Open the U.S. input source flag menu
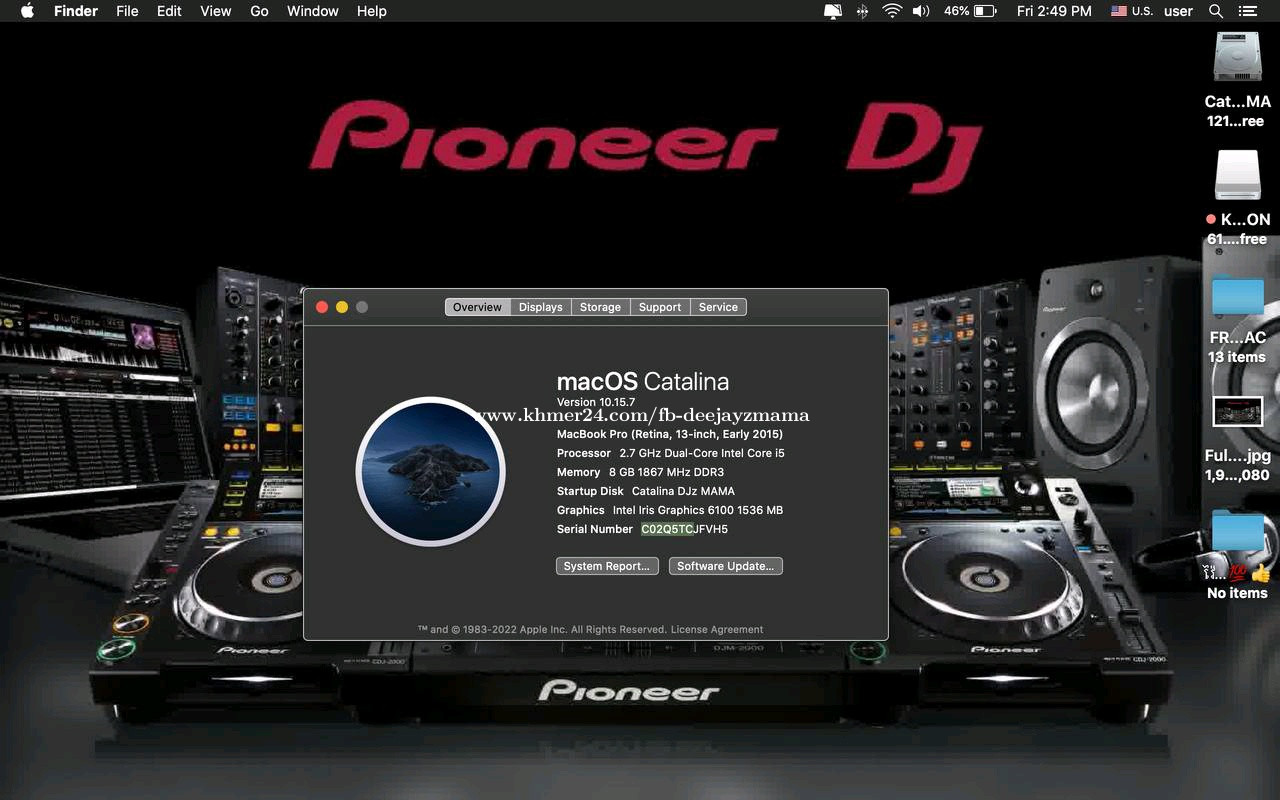Image resolution: width=1280 pixels, height=800 pixels. click(x=1132, y=11)
